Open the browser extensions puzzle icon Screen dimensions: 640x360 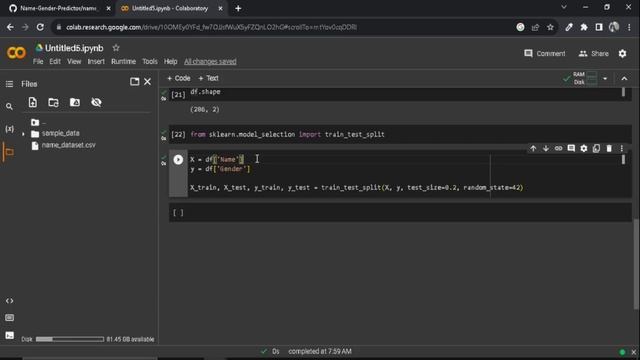pos(584,27)
